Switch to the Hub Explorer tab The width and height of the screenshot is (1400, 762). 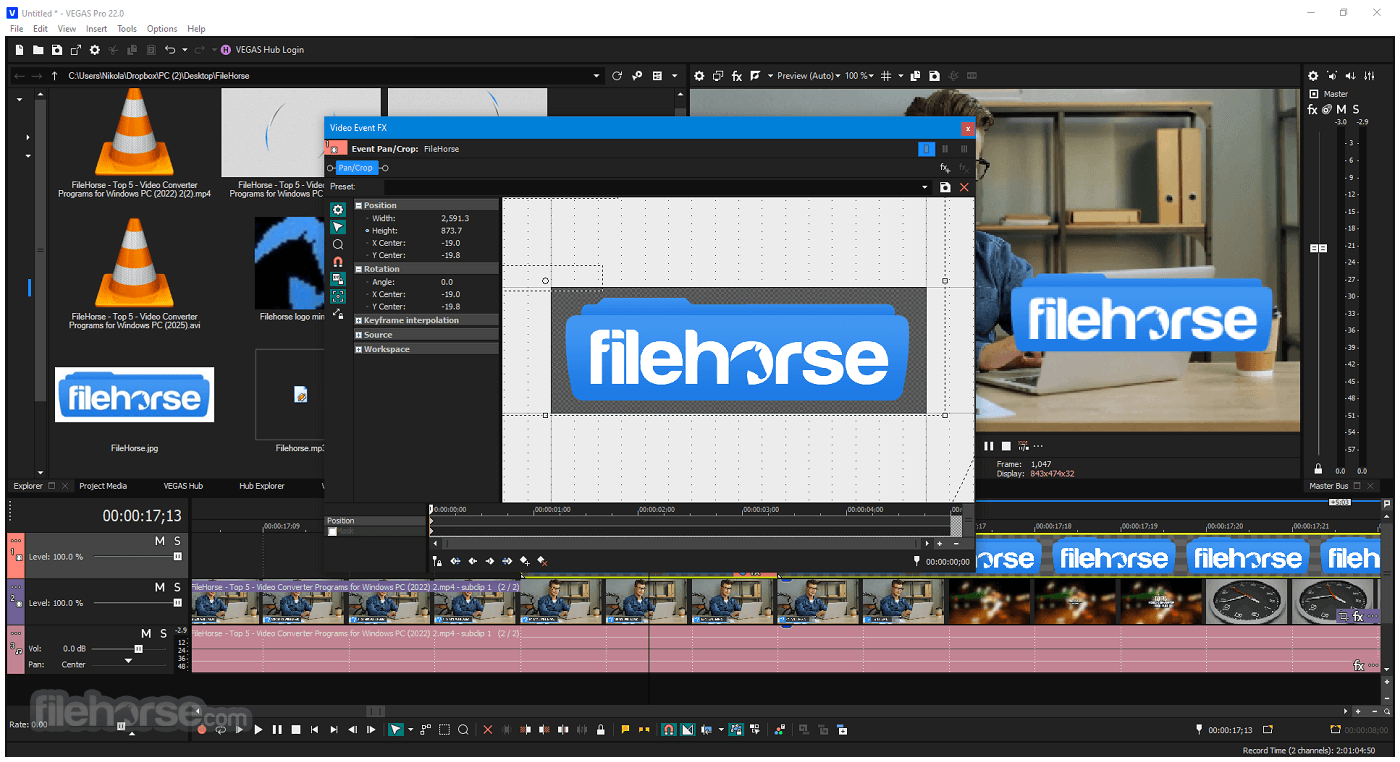(x=262, y=486)
